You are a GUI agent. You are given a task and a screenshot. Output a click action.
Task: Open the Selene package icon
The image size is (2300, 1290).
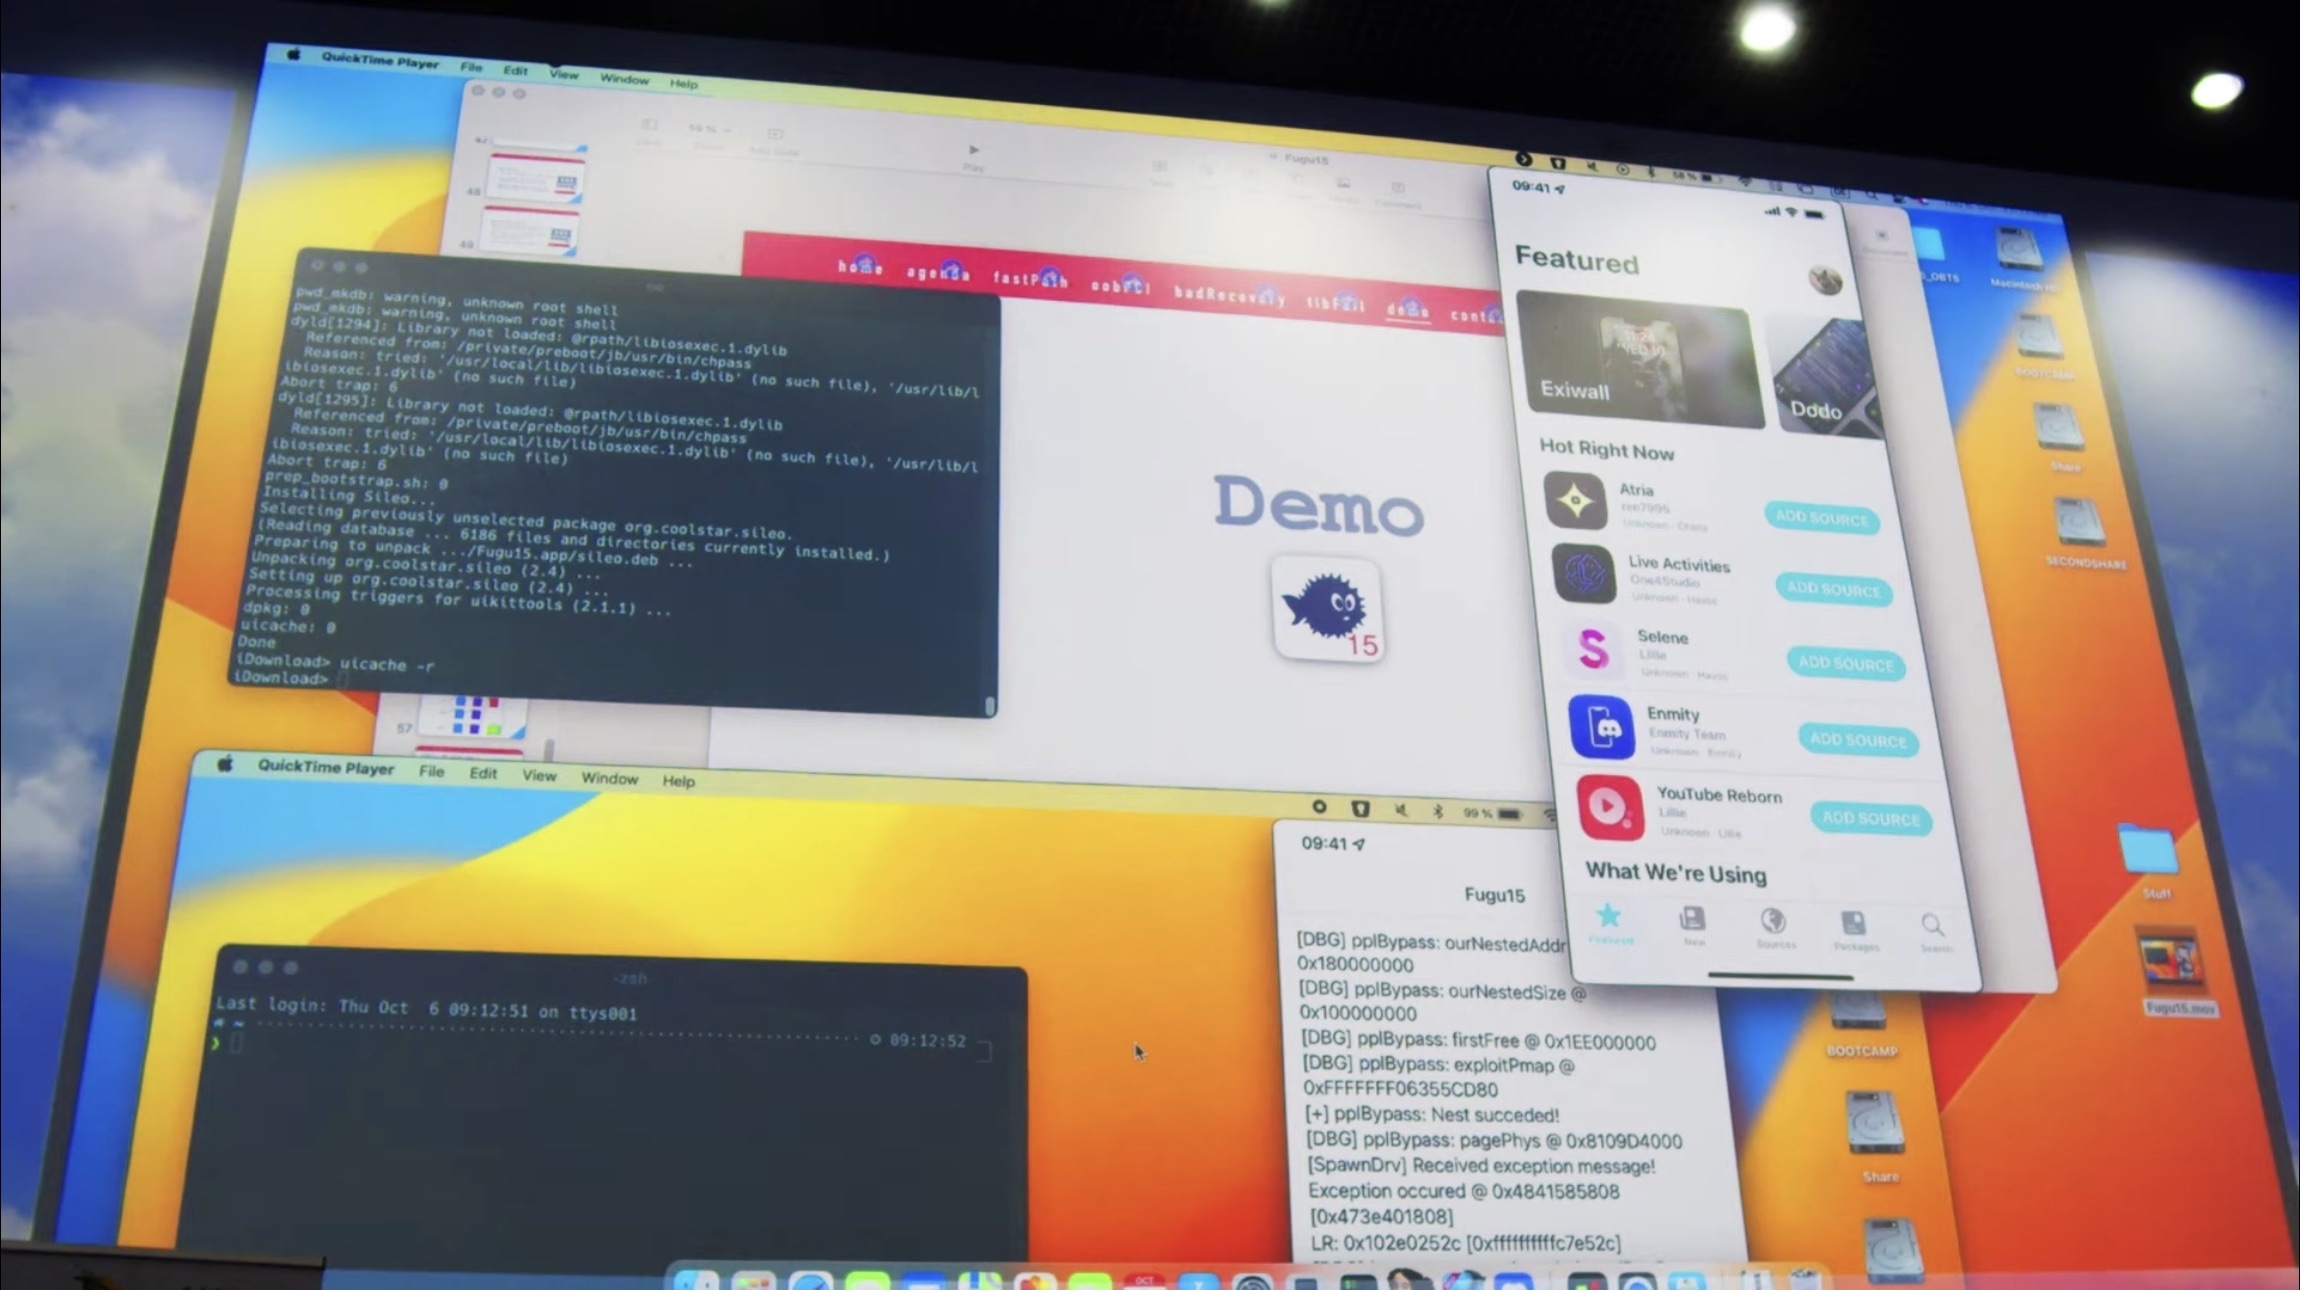pos(1593,649)
